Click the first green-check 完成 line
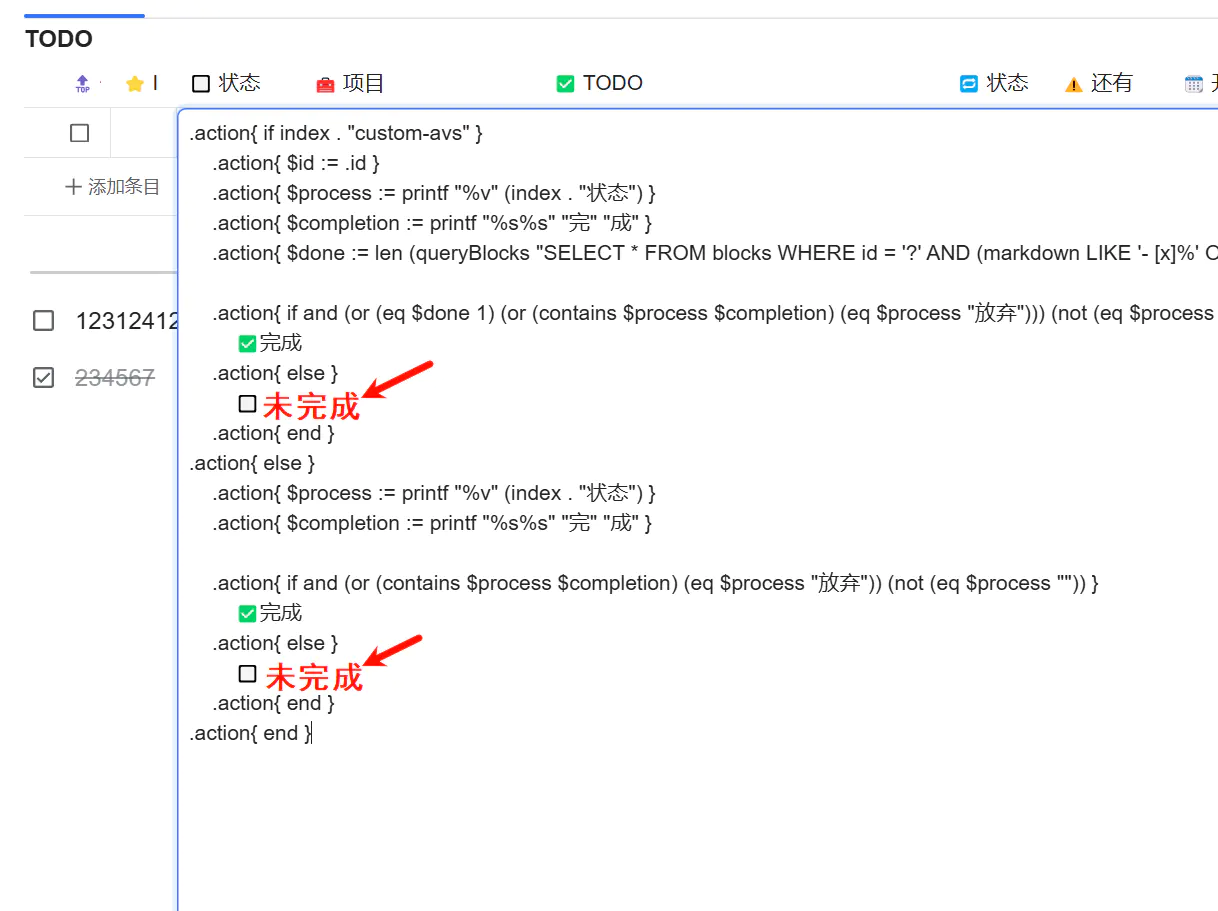Viewport: 1218px width, 911px height. click(x=270, y=343)
